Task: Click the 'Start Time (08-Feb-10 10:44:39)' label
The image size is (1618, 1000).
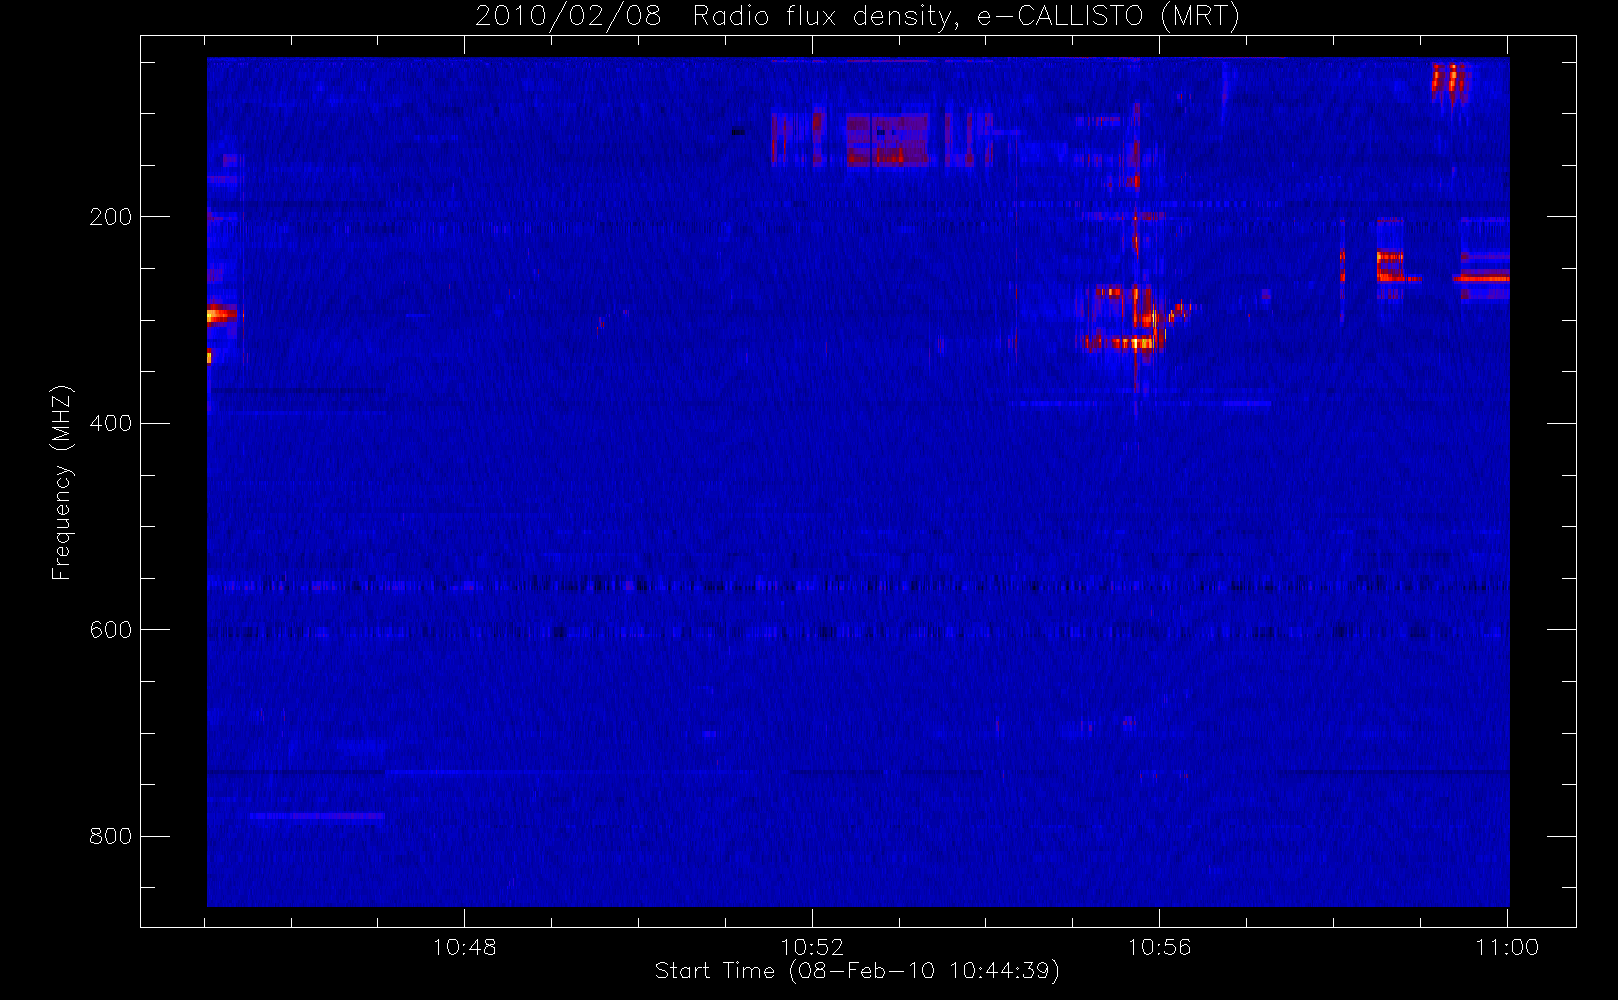Action: click(x=857, y=971)
